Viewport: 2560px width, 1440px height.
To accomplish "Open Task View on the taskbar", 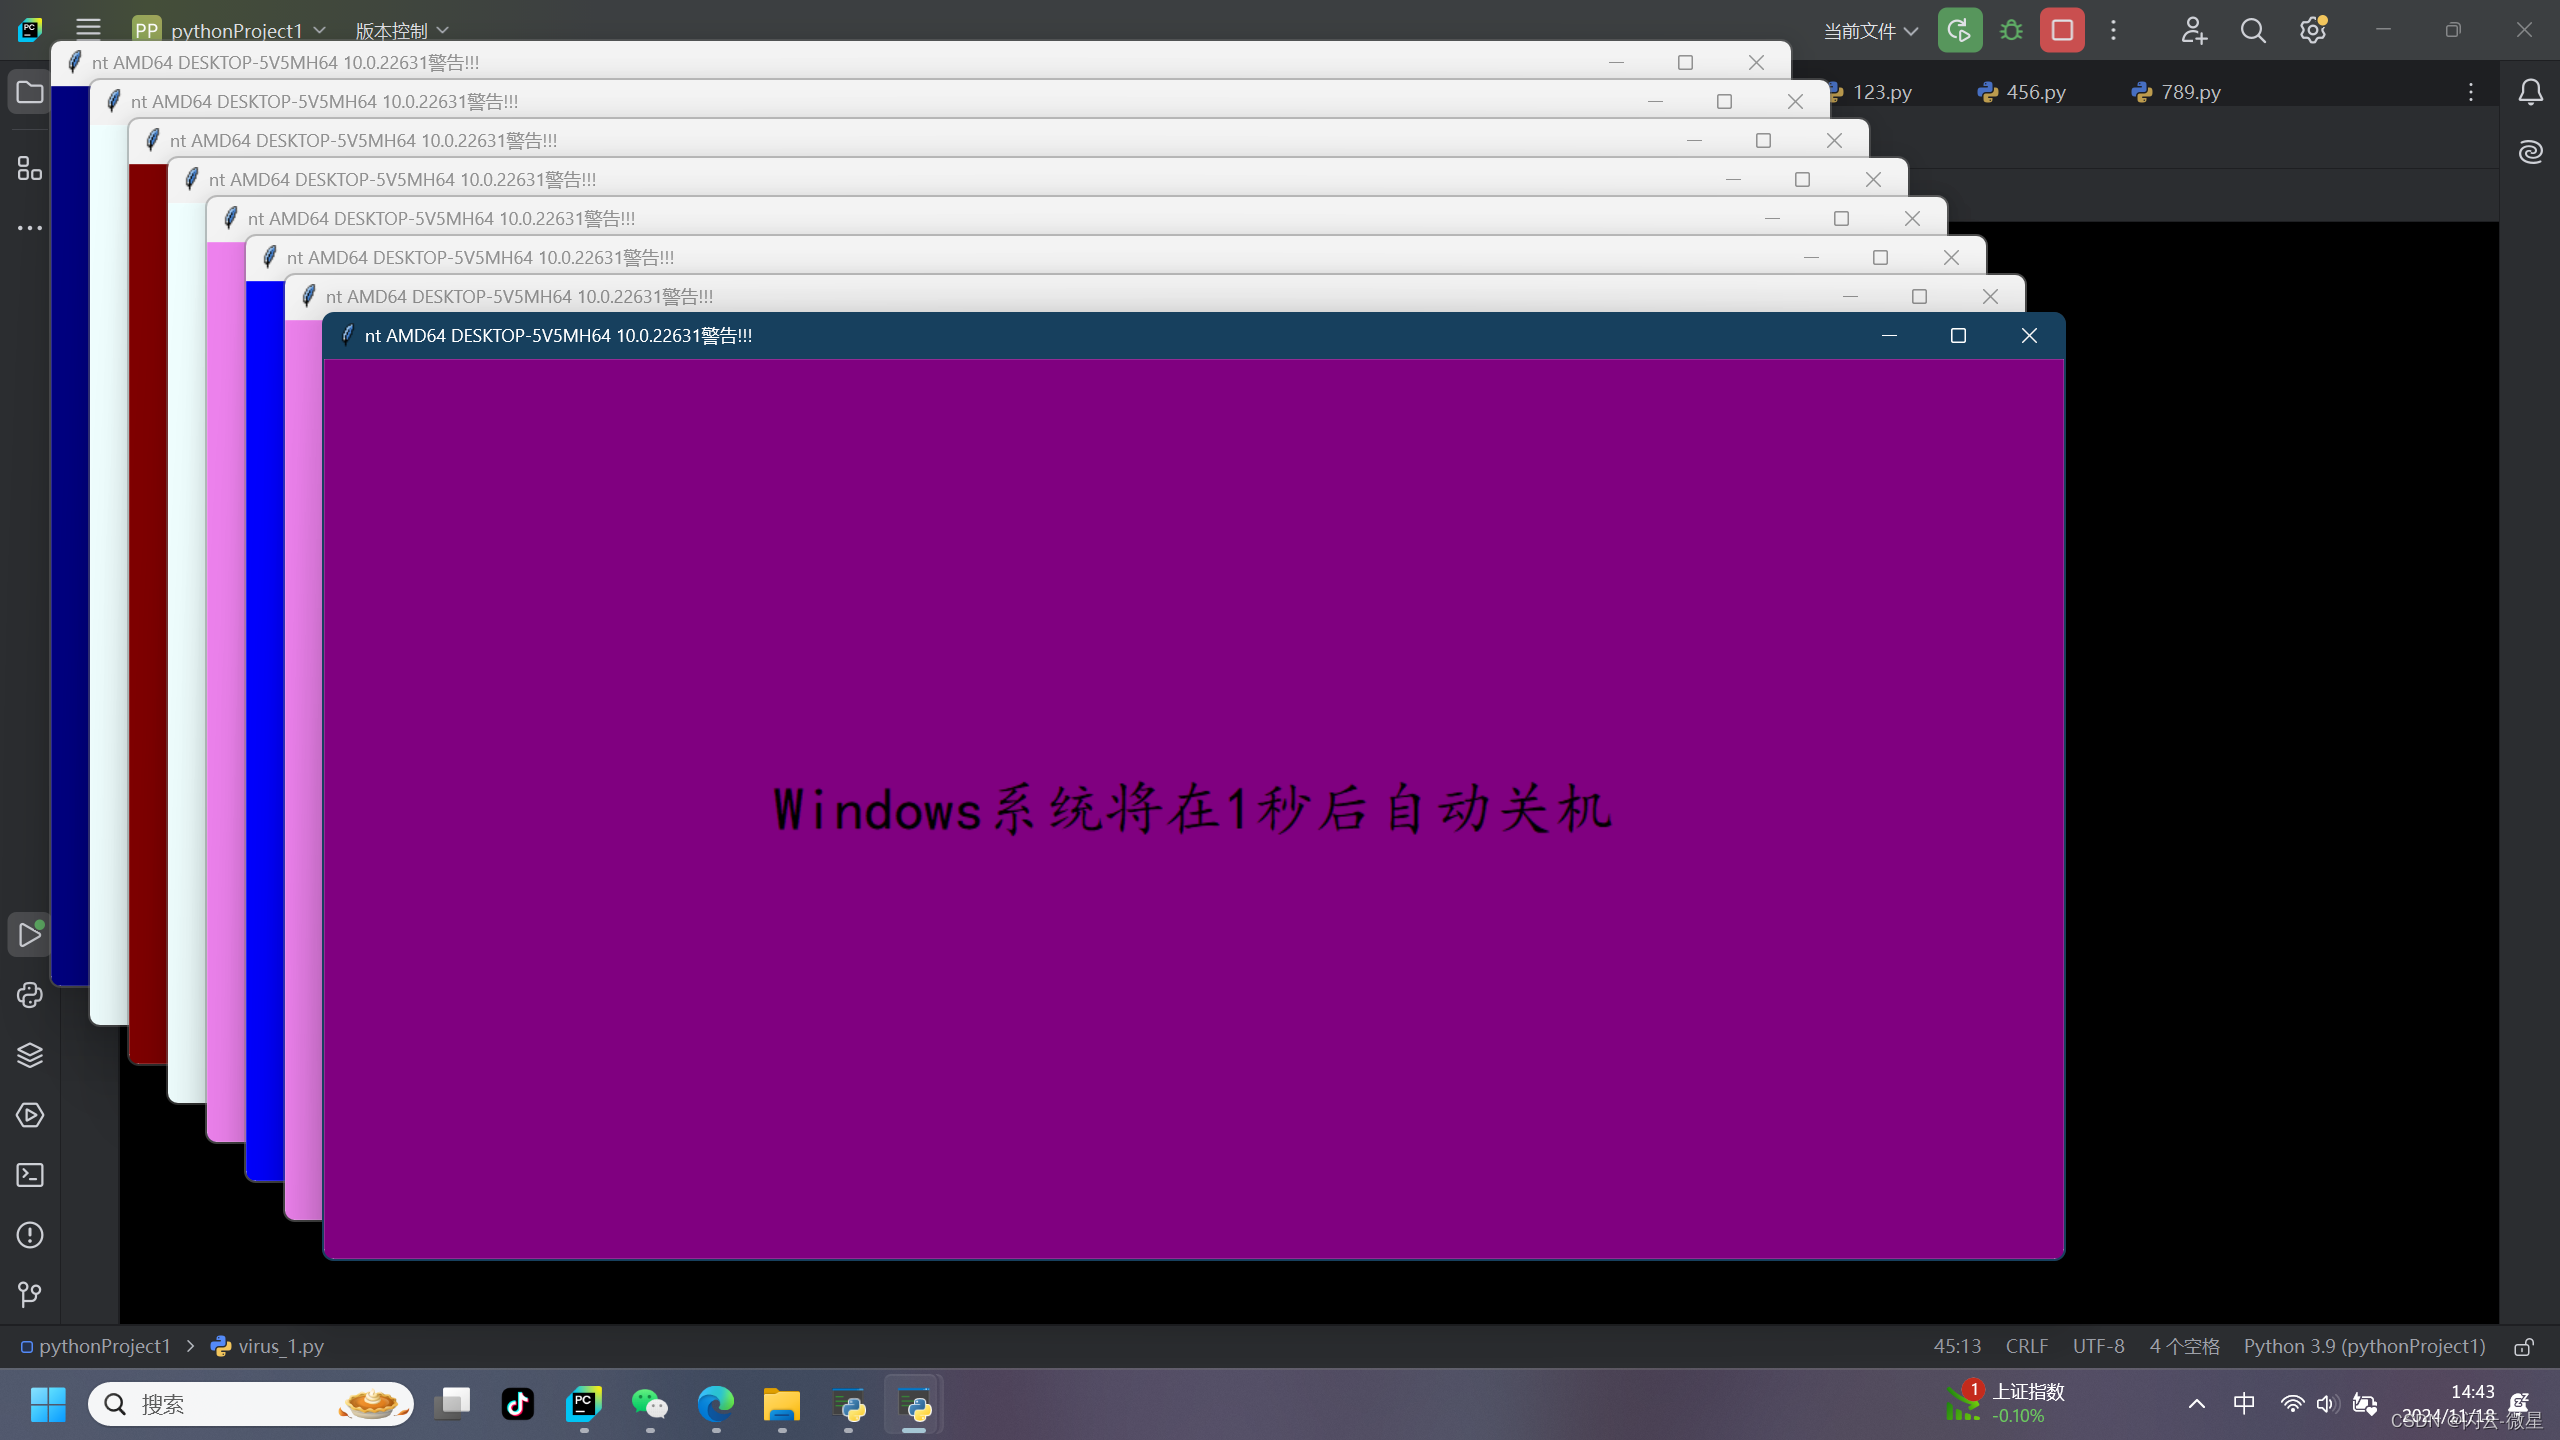I will tap(452, 1404).
